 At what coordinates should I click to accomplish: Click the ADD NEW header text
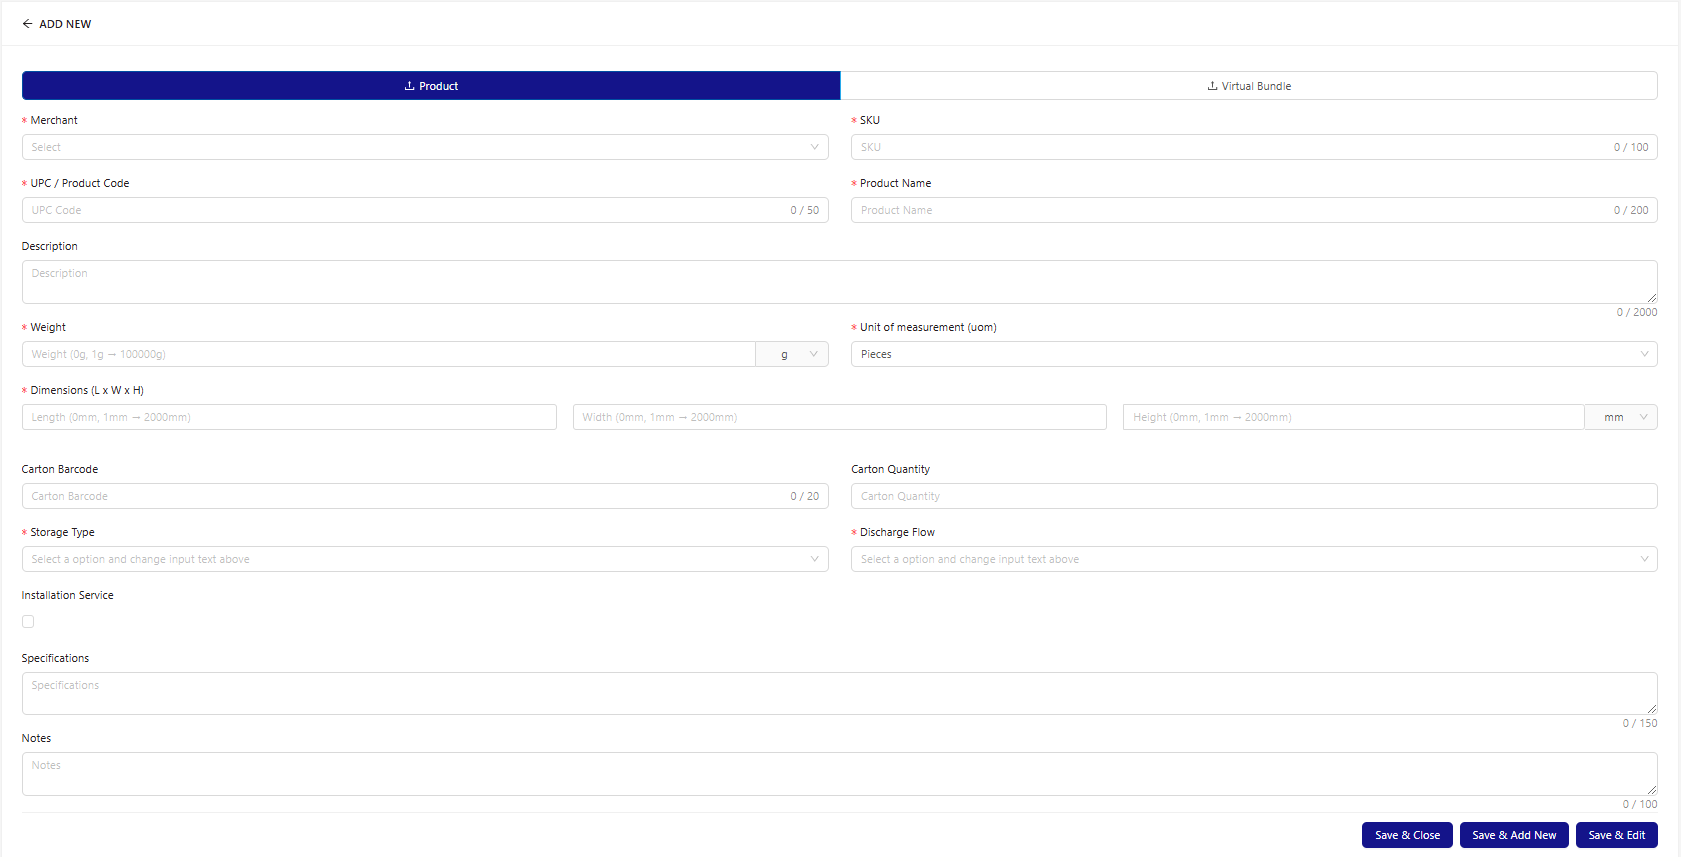pyautogui.click(x=65, y=24)
